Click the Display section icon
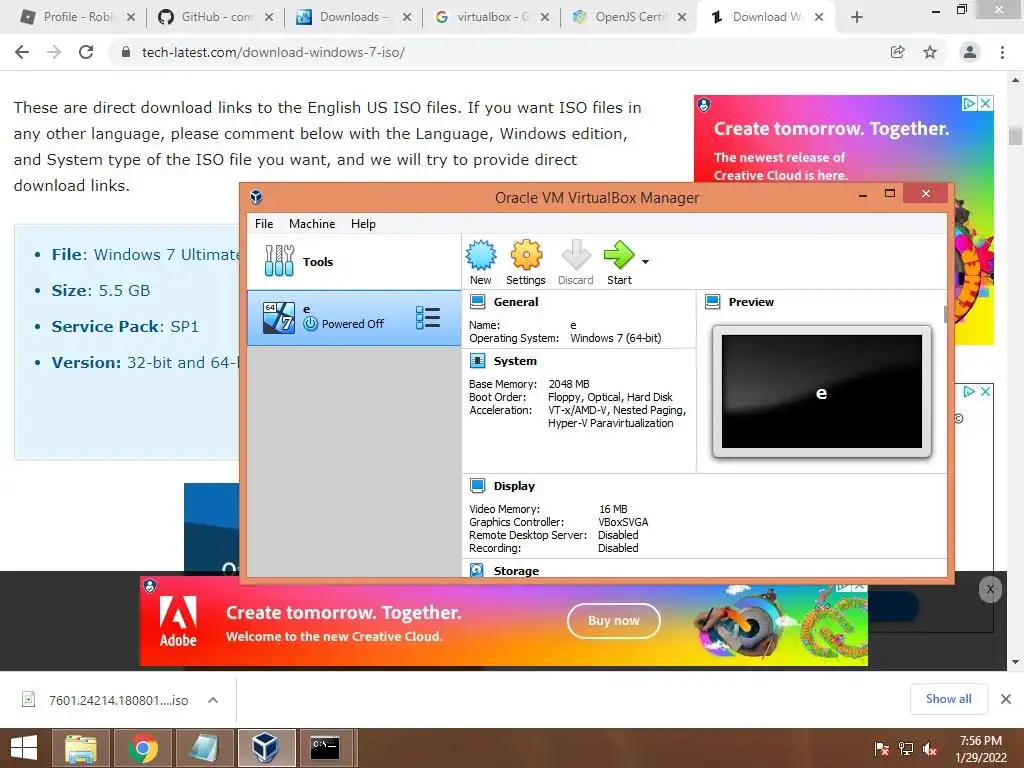The image size is (1024, 768). point(478,486)
